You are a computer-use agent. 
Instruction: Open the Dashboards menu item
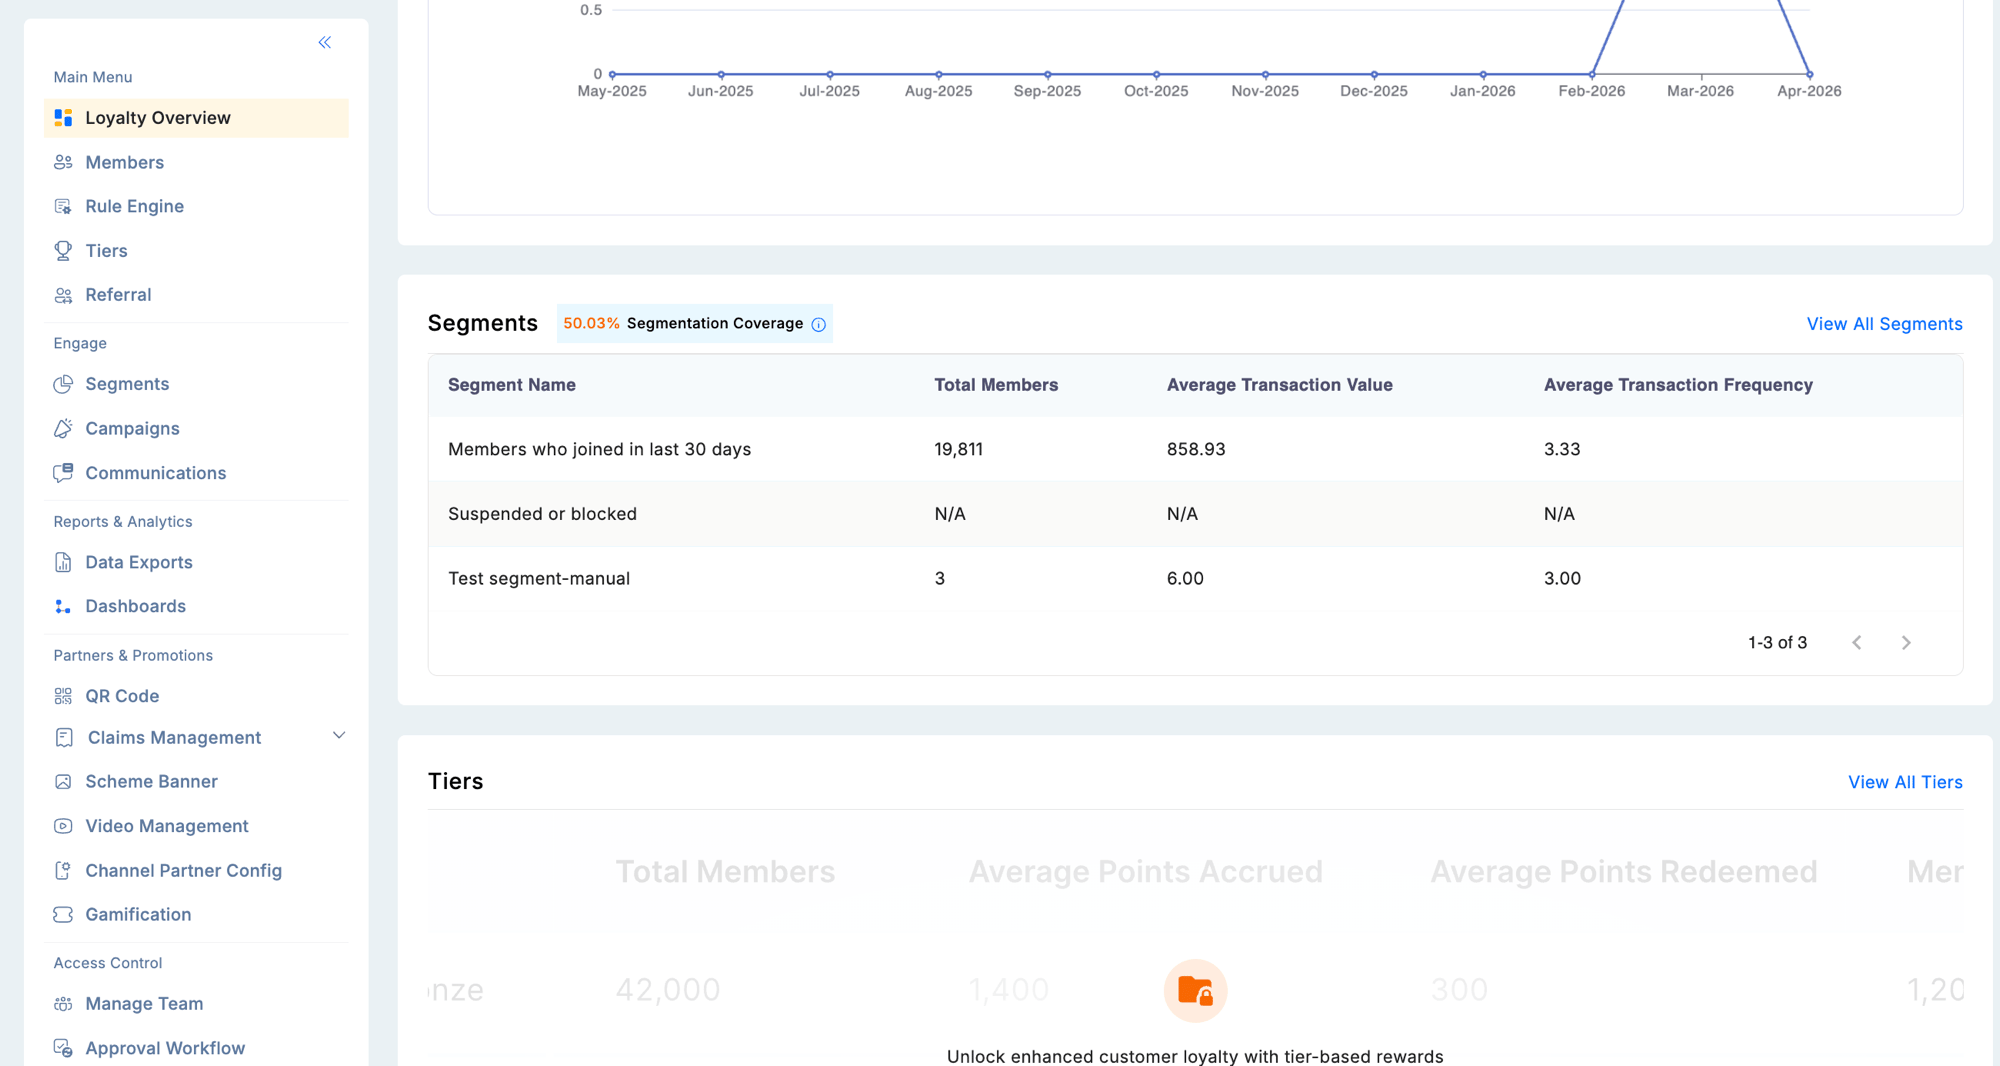point(196,606)
